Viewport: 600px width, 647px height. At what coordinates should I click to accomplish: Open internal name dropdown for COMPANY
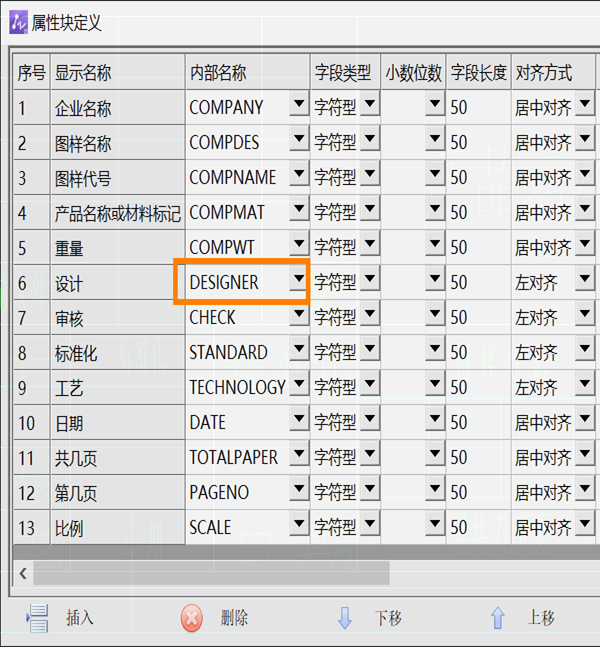coord(299,104)
